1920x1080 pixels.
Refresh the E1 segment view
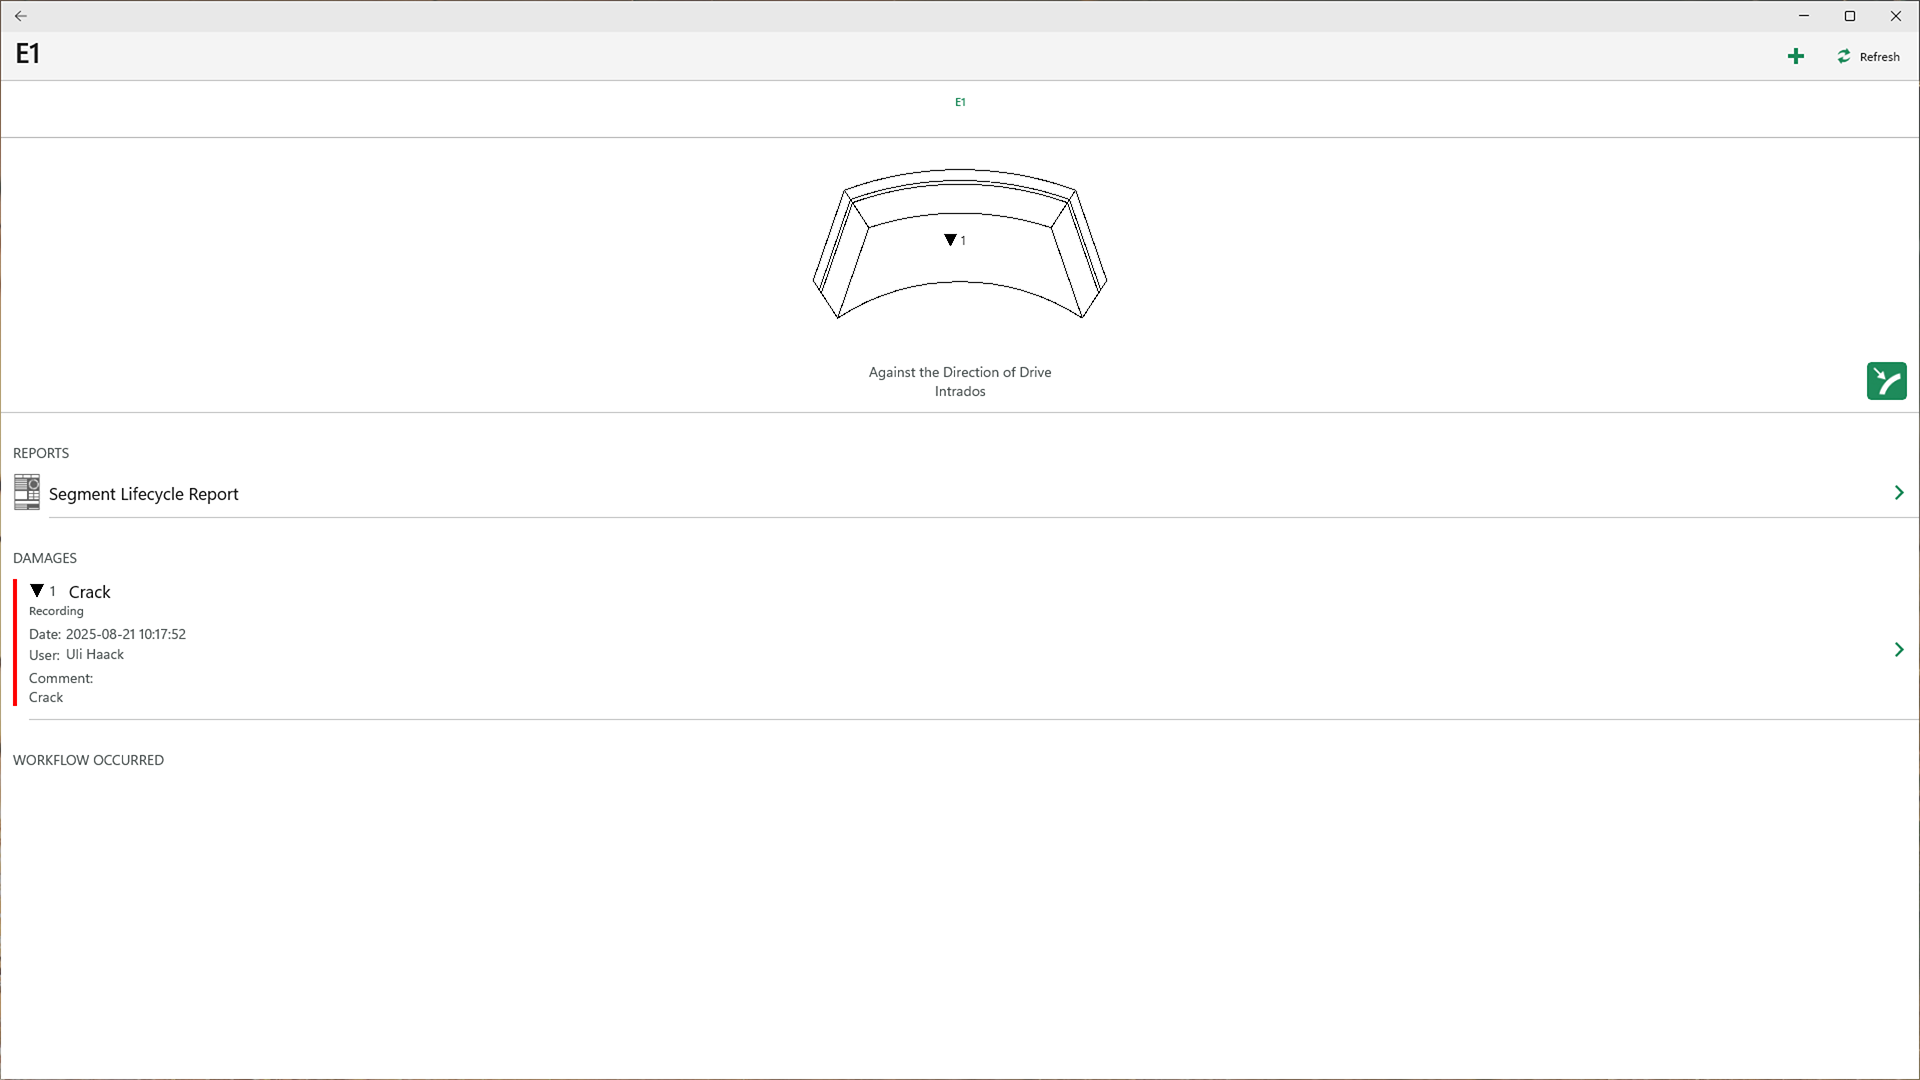click(1868, 57)
